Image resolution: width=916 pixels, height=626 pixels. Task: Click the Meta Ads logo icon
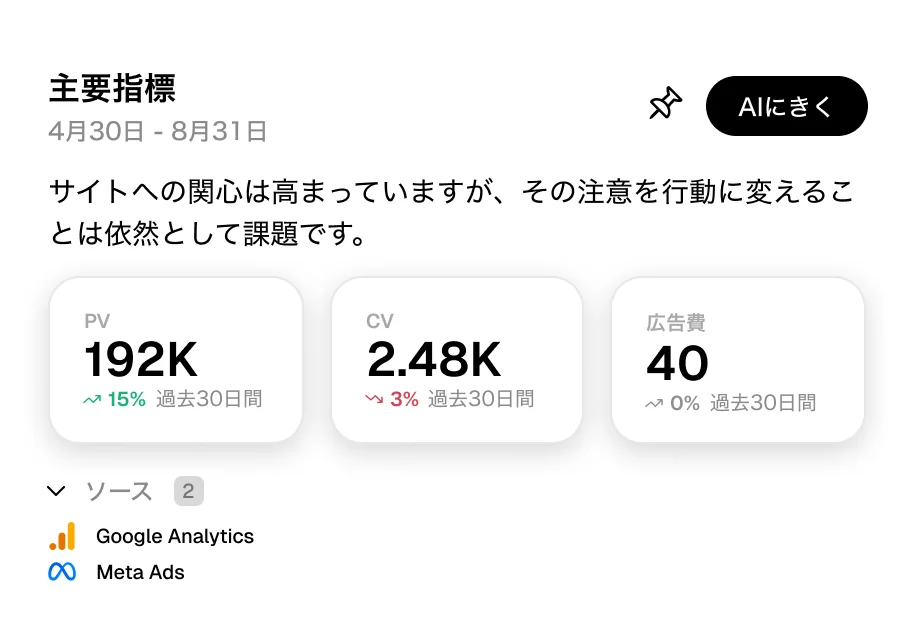tap(62, 572)
